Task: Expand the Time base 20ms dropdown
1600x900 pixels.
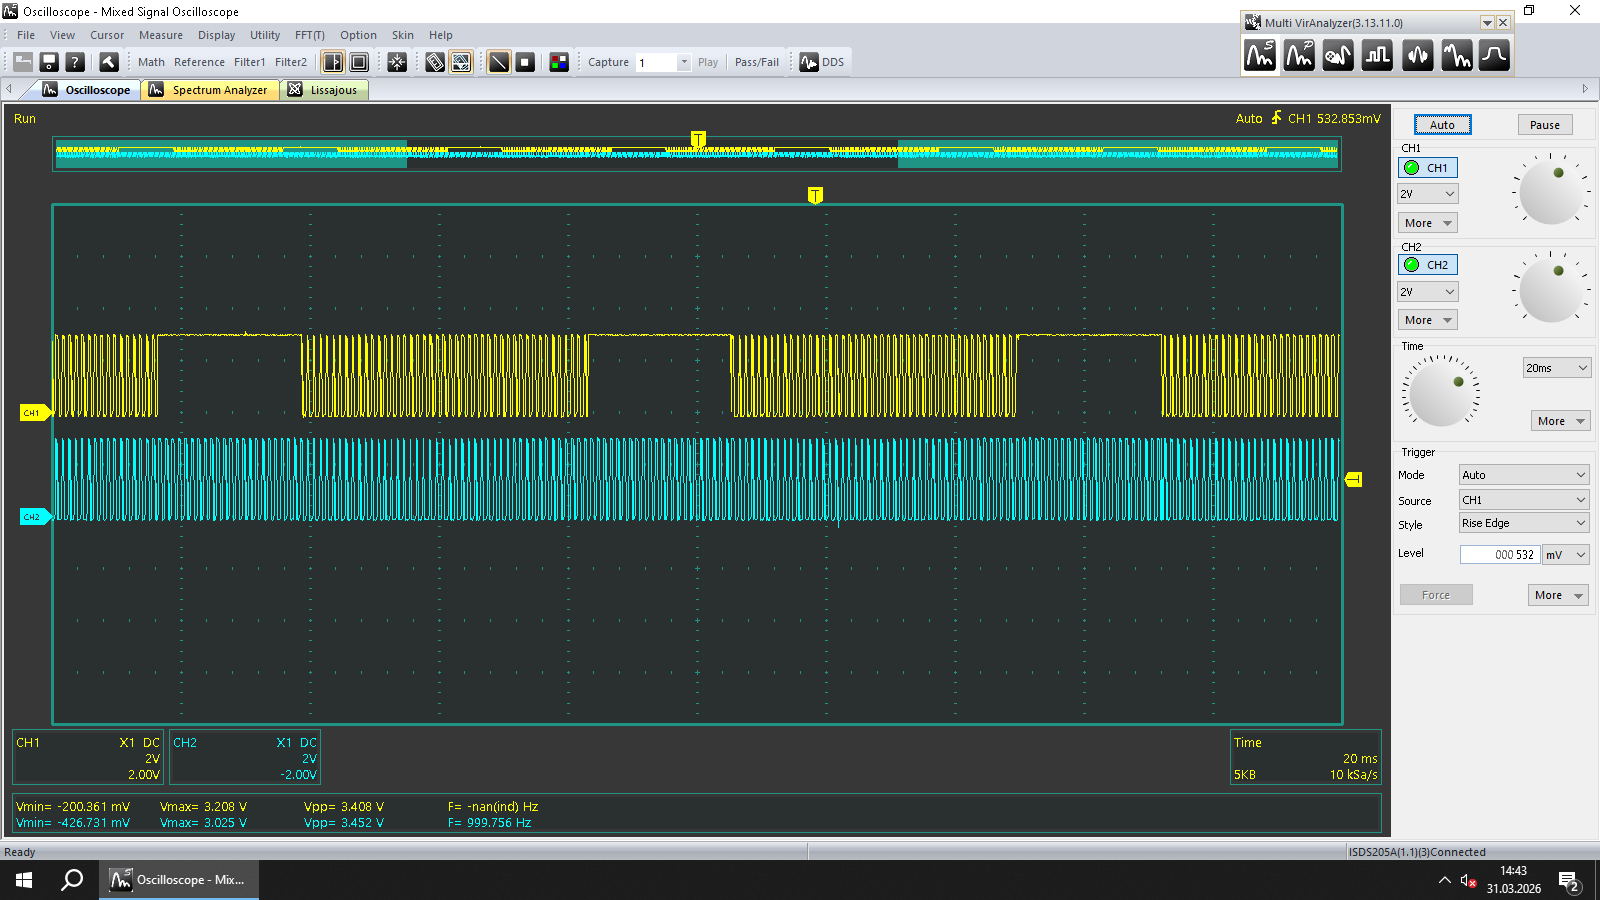Action: (1556, 368)
